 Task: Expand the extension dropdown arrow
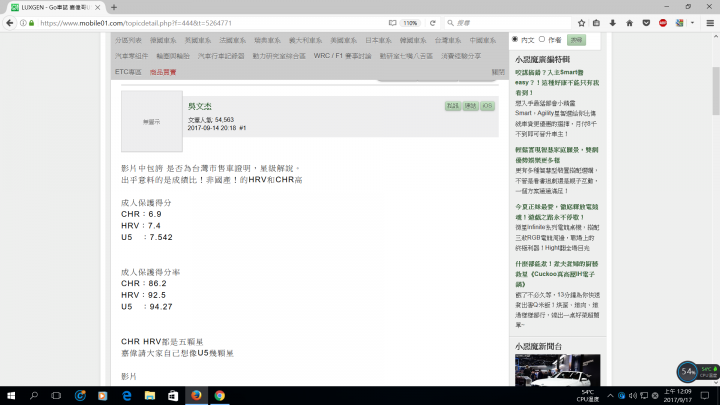click(x=692, y=23)
